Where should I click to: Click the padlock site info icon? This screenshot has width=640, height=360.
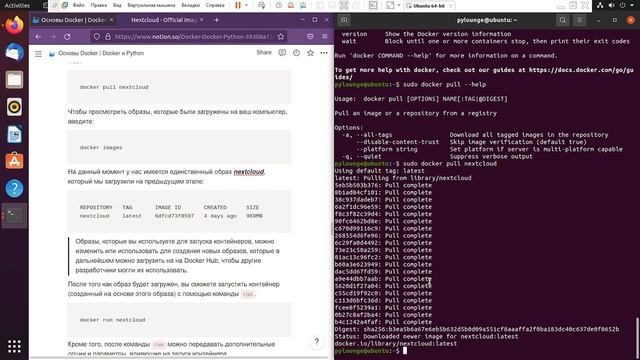108,37
